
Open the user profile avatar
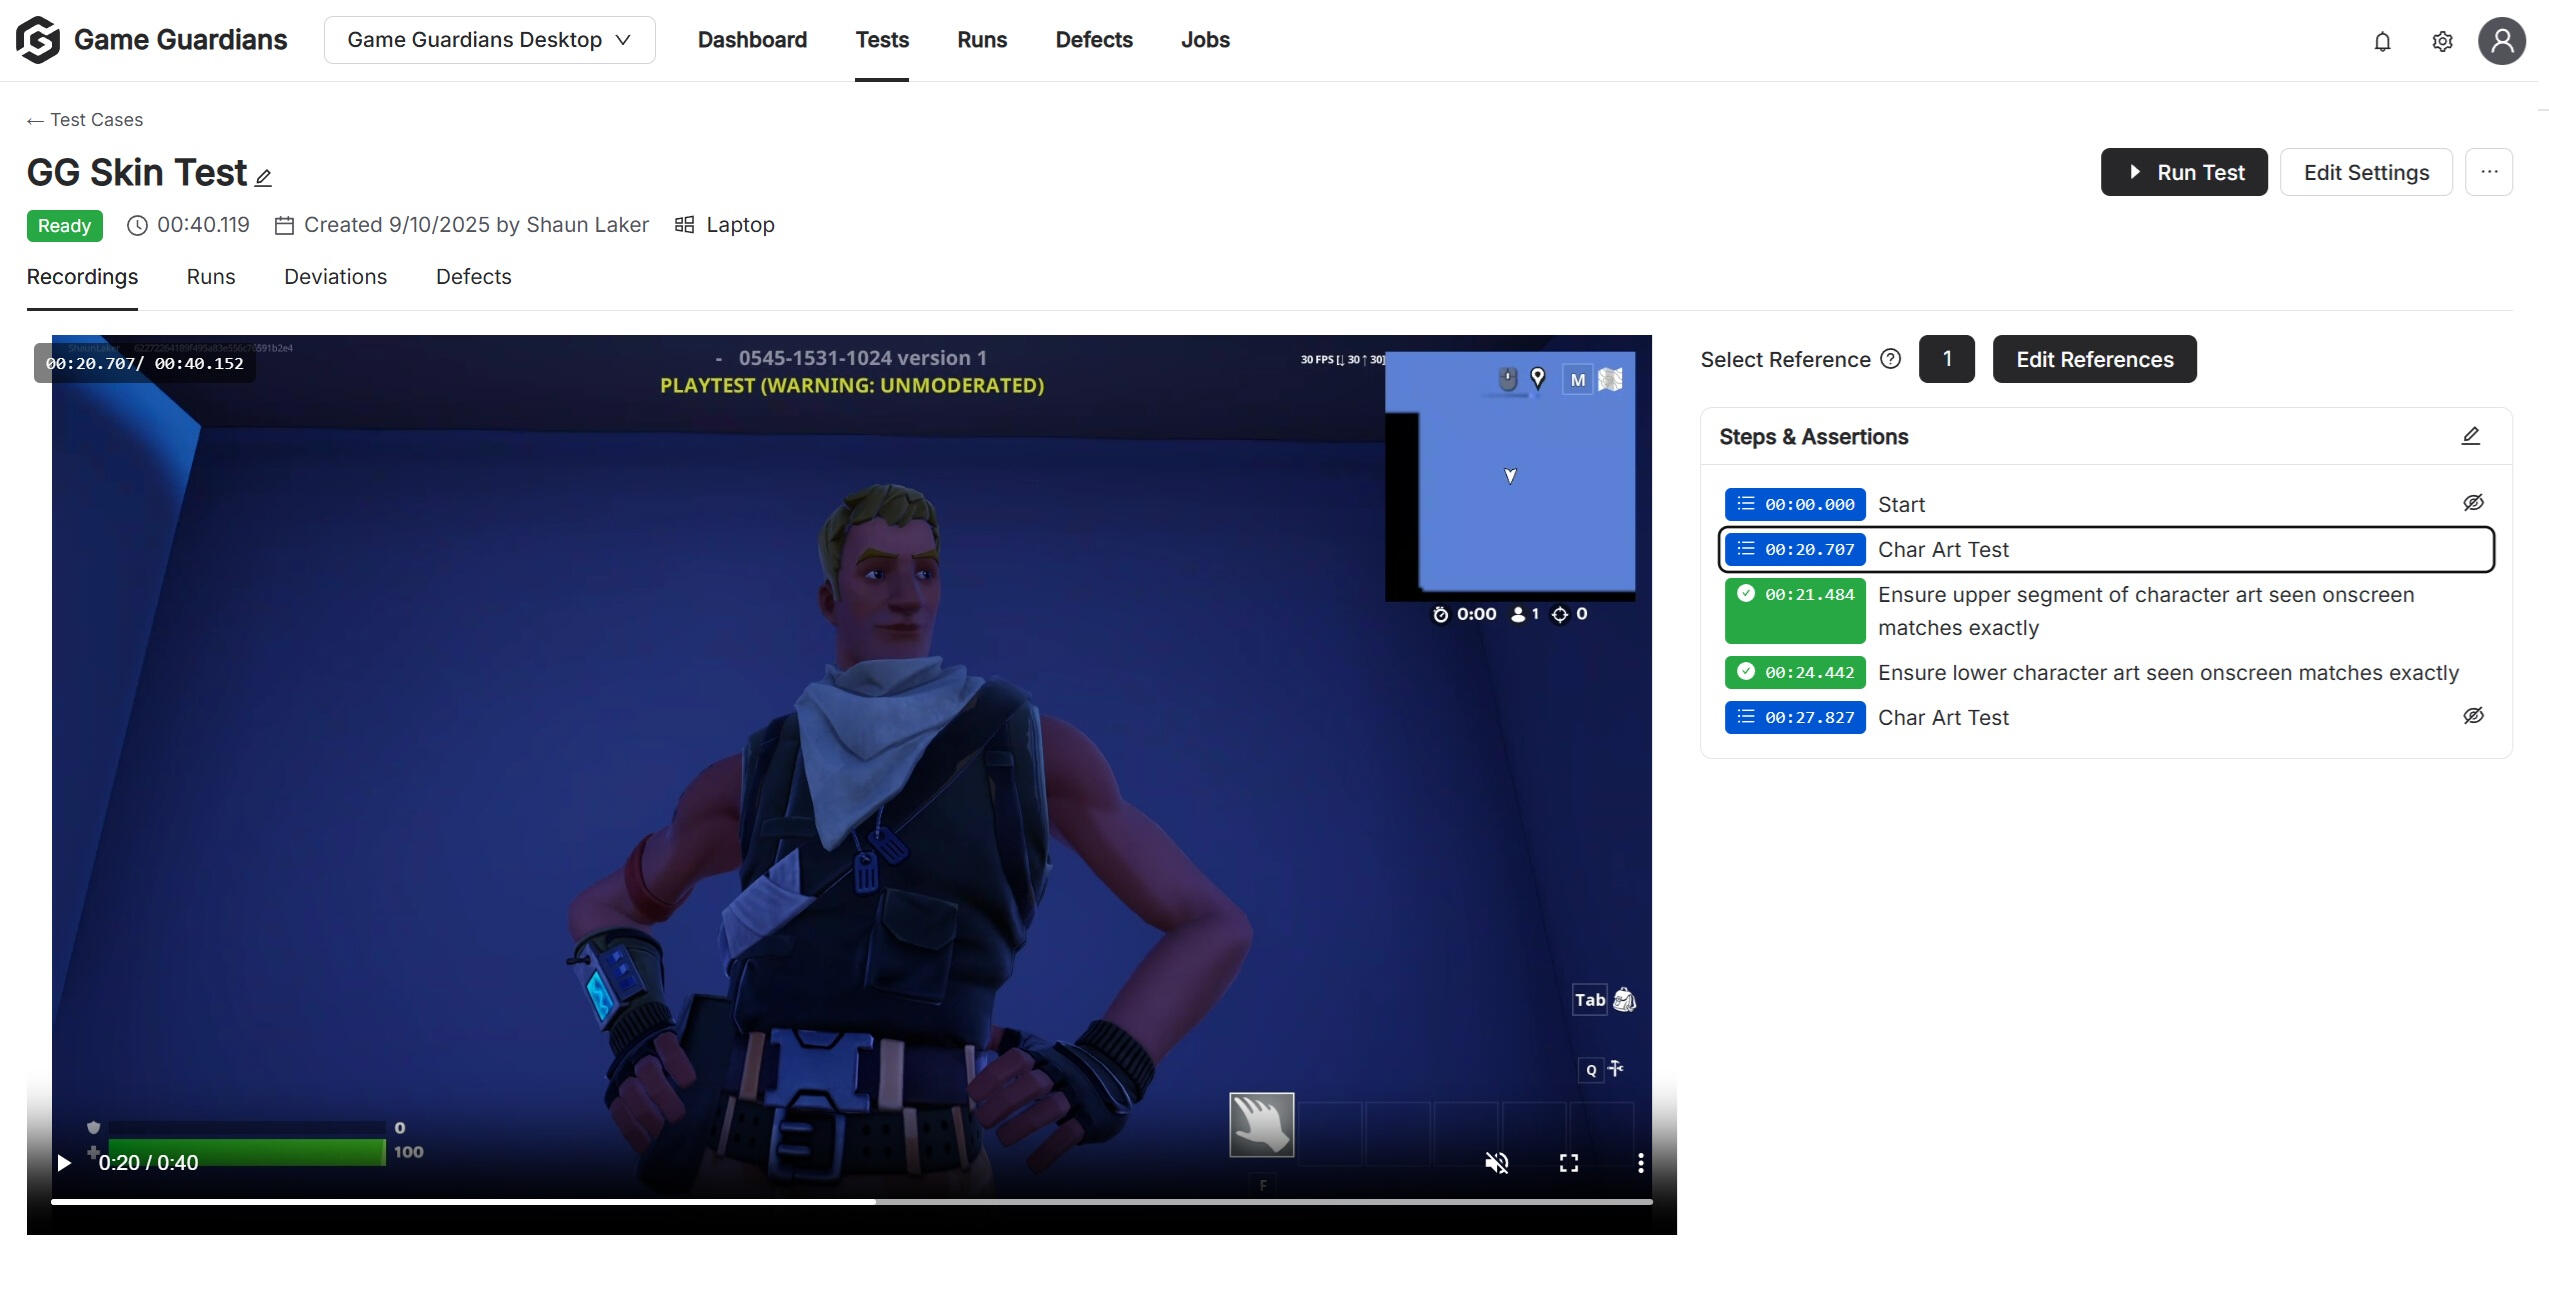(x=2501, y=41)
